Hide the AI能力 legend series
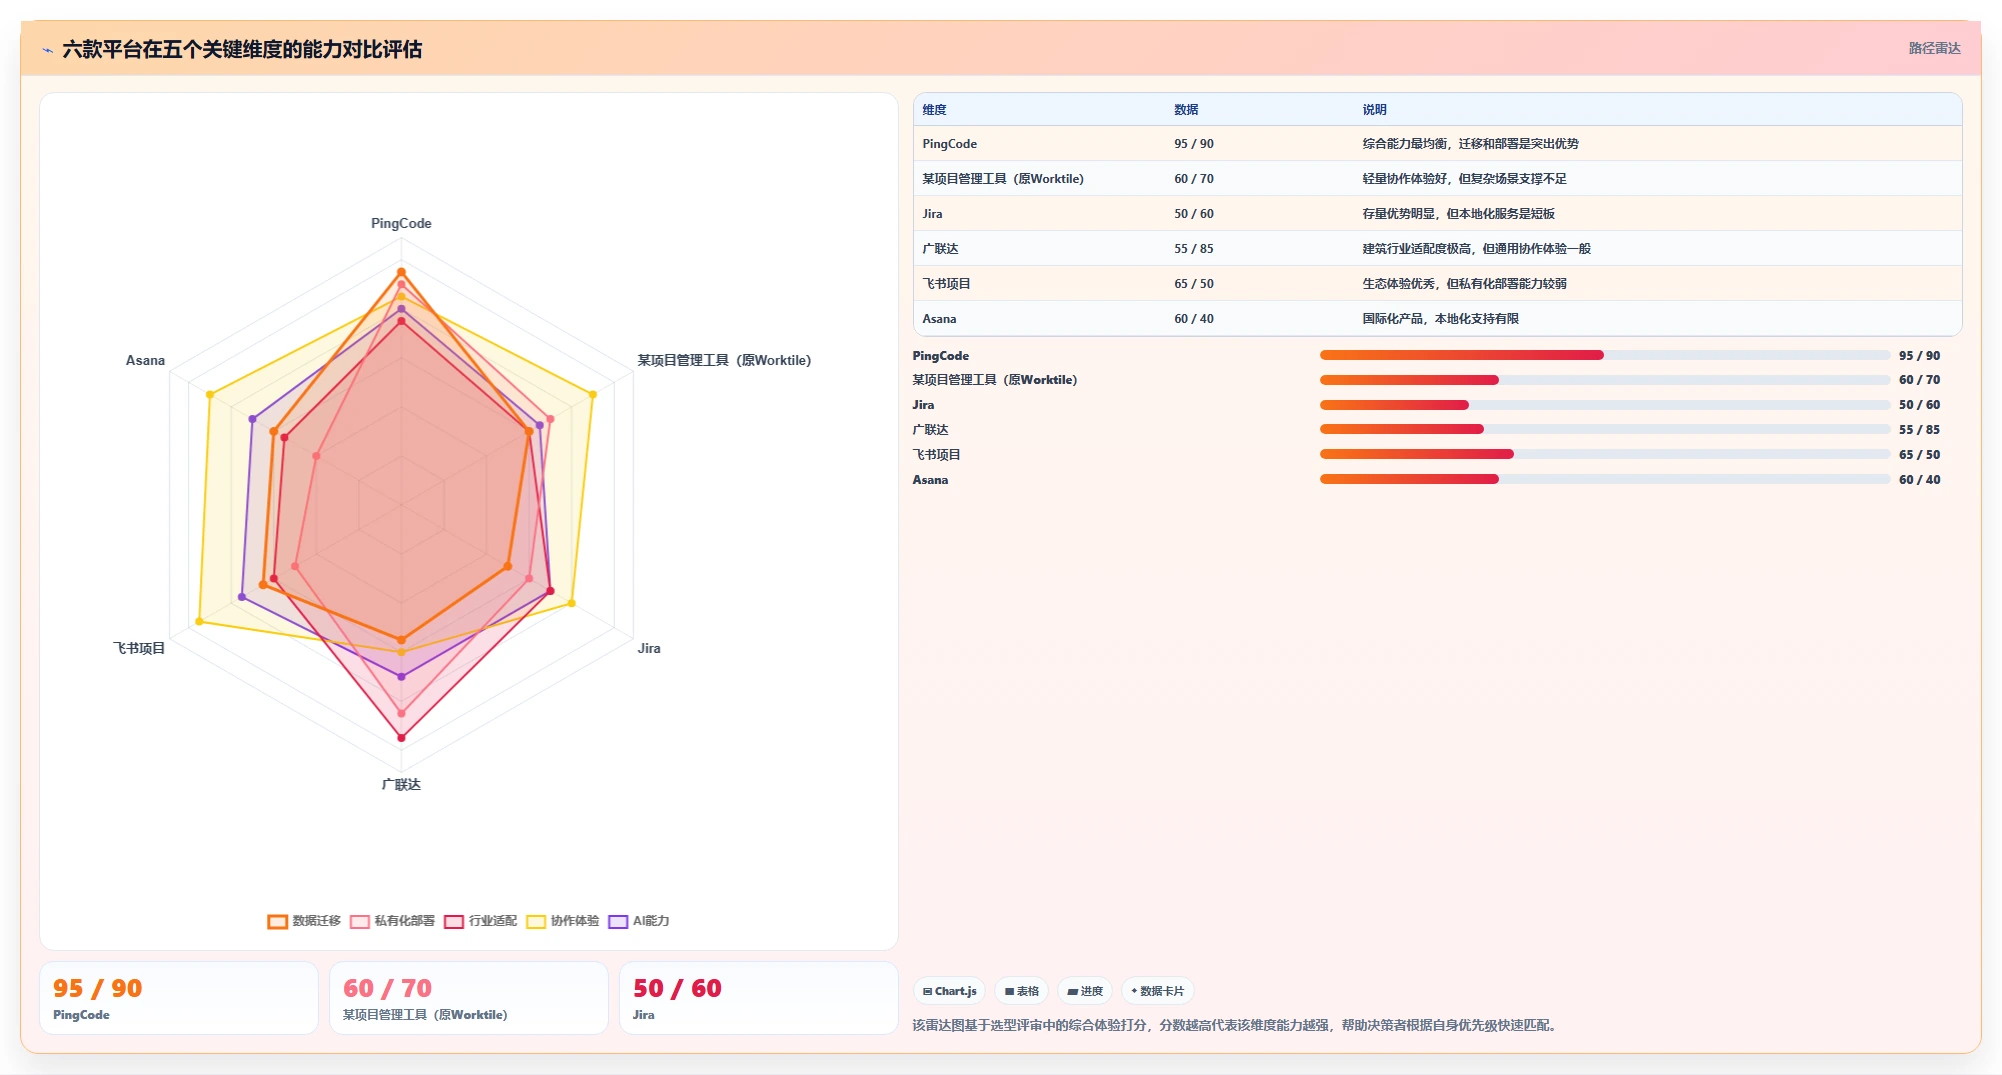Image resolution: width=2002 pixels, height=1075 pixels. 638,921
